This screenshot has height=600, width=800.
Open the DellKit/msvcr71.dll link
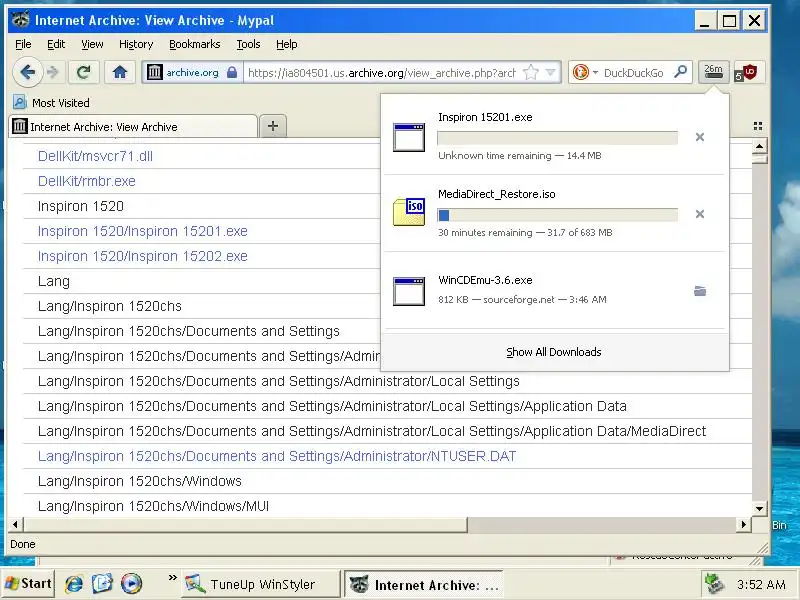coord(95,156)
